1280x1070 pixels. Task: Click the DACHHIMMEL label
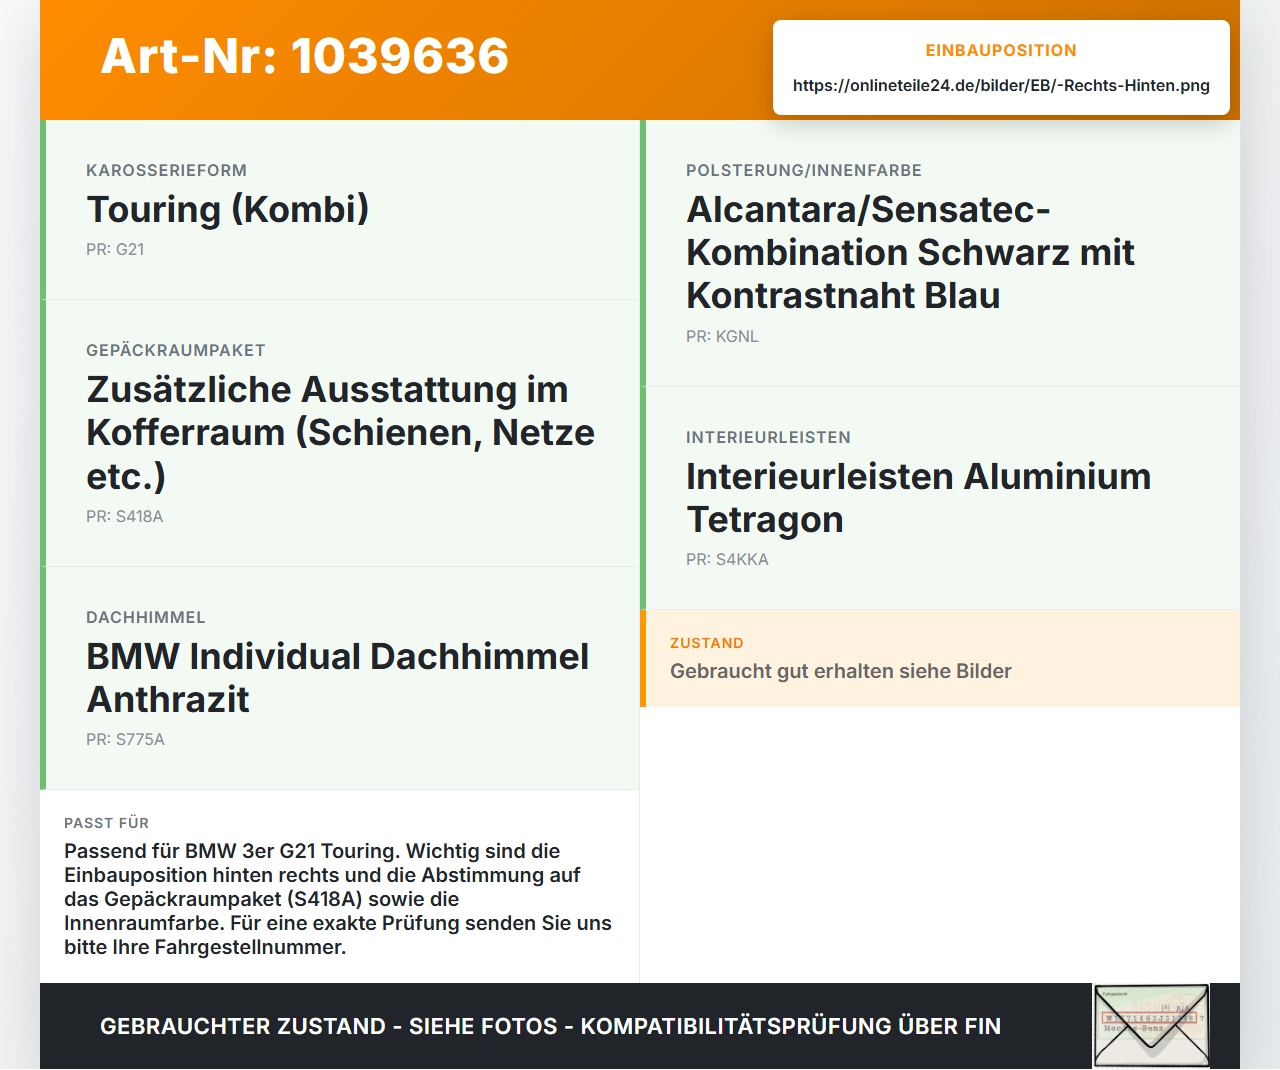click(x=146, y=617)
